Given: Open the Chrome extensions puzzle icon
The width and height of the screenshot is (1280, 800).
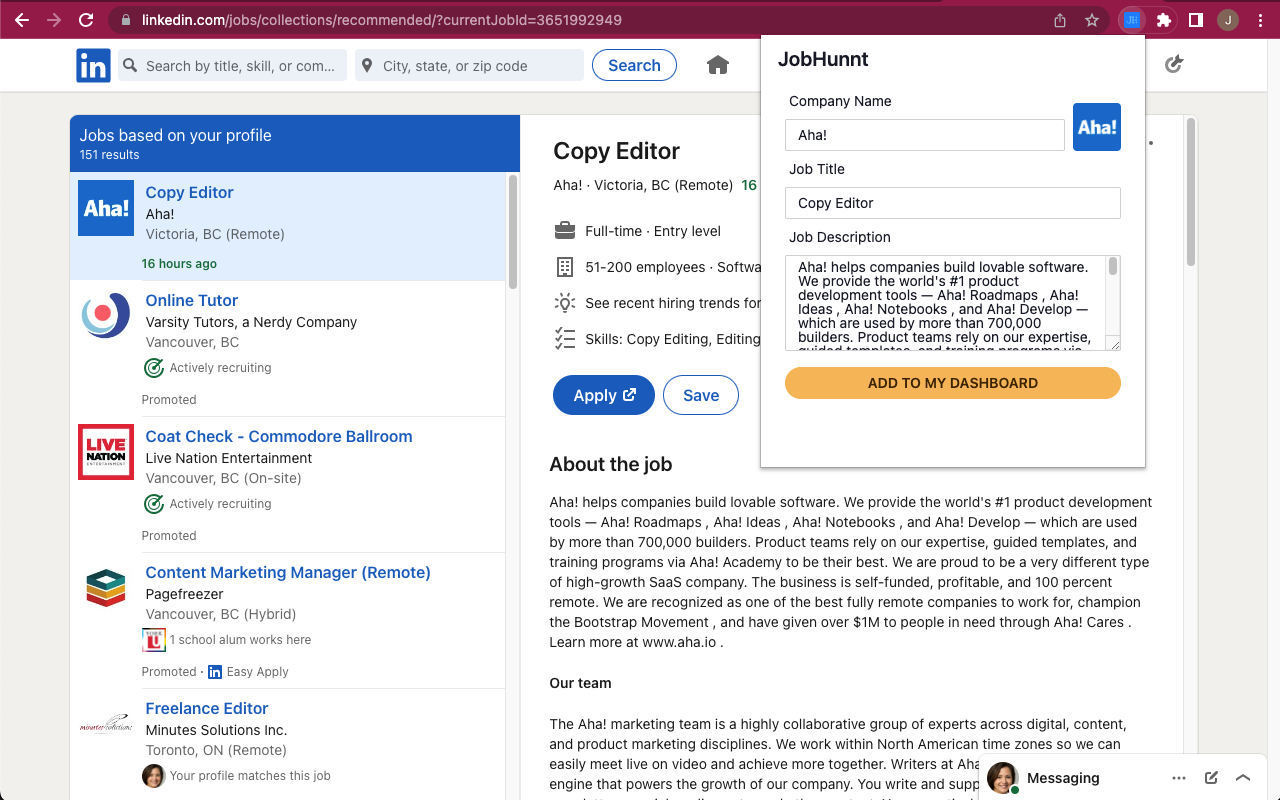Looking at the screenshot, I should pyautogui.click(x=1165, y=20).
